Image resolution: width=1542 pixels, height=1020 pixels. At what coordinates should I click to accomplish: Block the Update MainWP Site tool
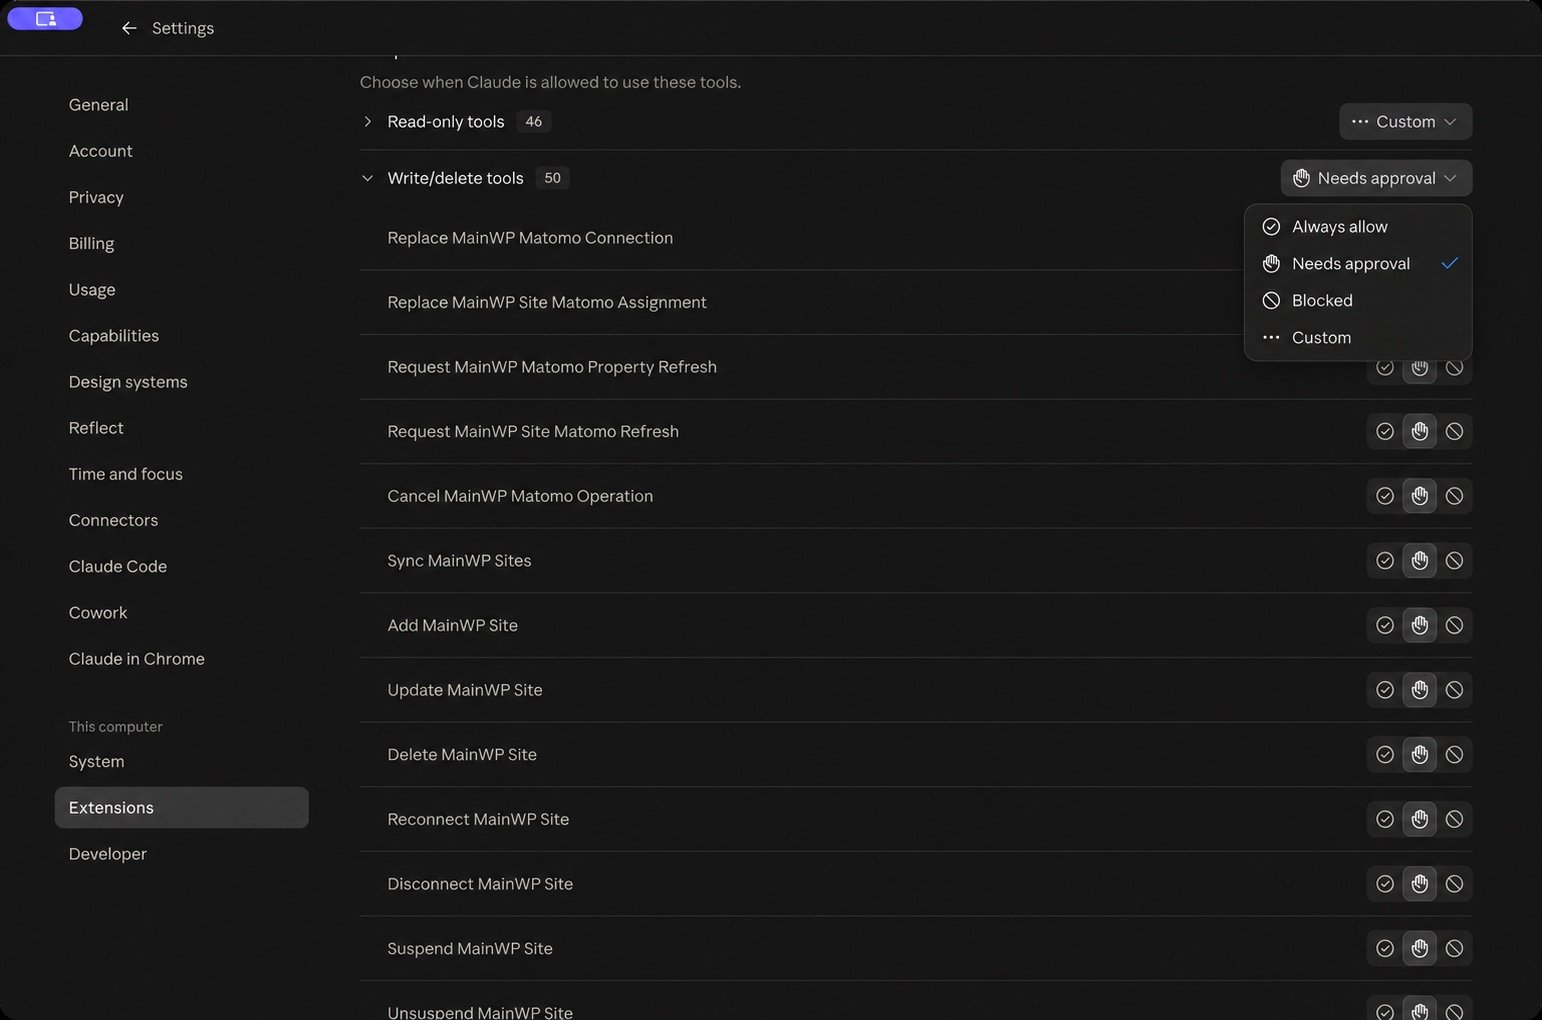(x=1454, y=690)
